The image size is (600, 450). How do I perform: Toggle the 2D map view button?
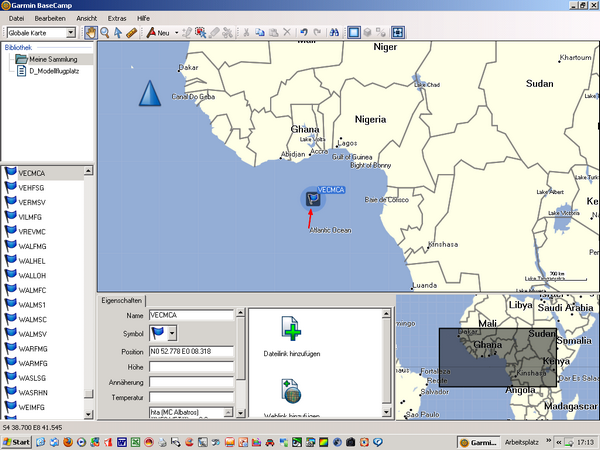(354, 33)
